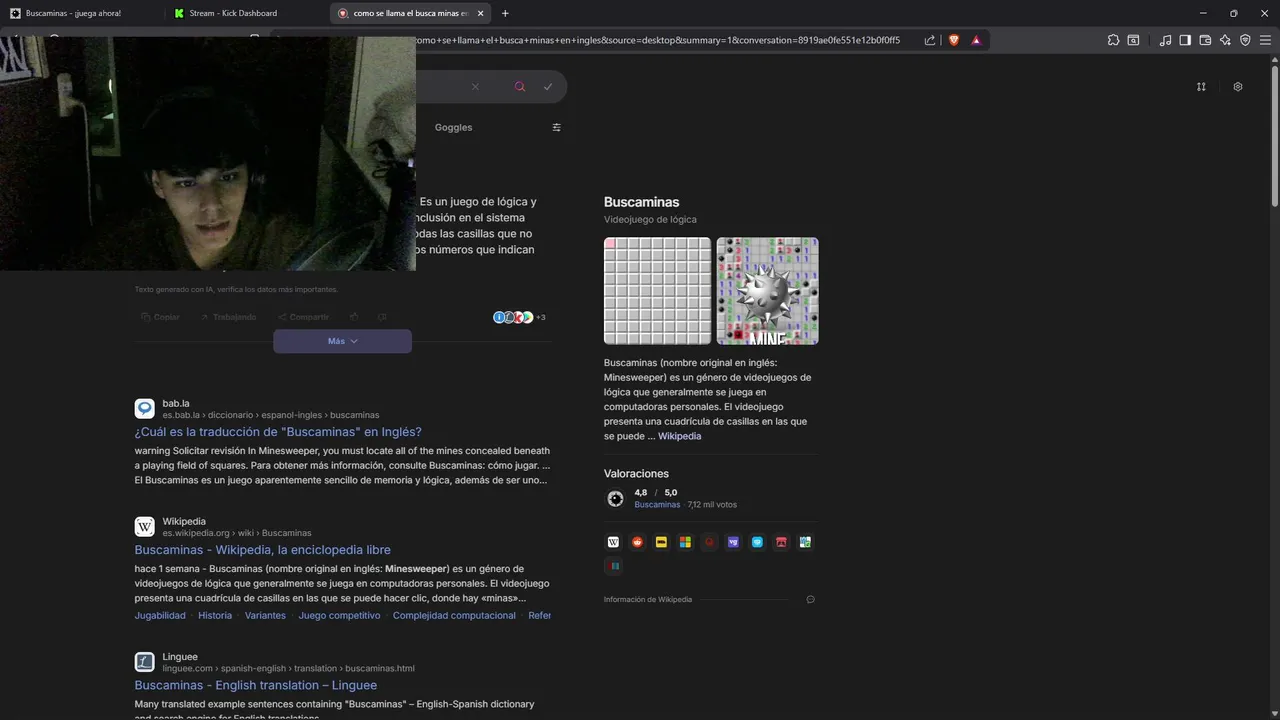The width and height of the screenshot is (1280, 720).
Task: Toggle the browser sidebar panel icon
Action: pyautogui.click(x=1185, y=40)
